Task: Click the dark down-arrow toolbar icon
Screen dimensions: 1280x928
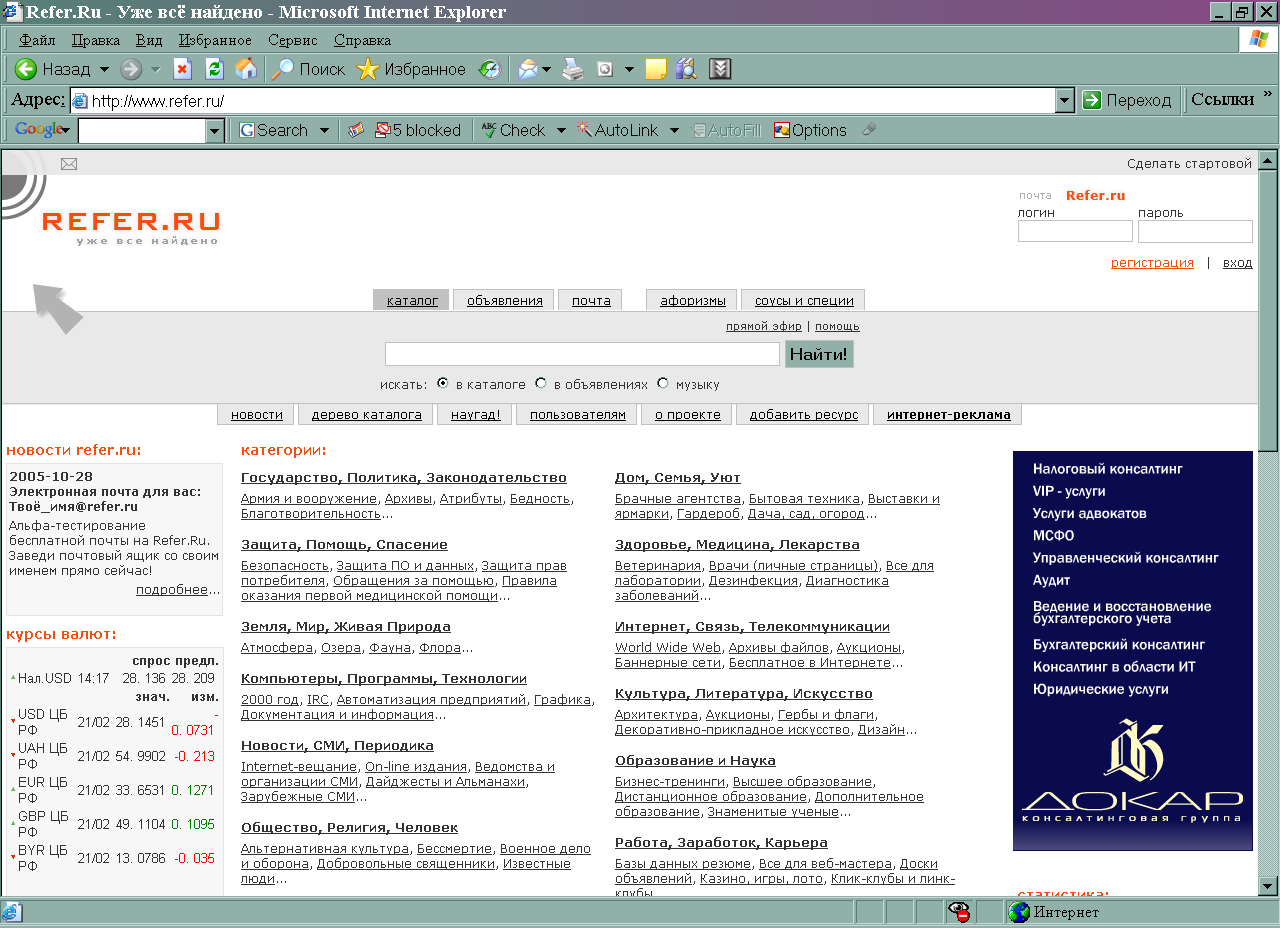Action: point(720,69)
